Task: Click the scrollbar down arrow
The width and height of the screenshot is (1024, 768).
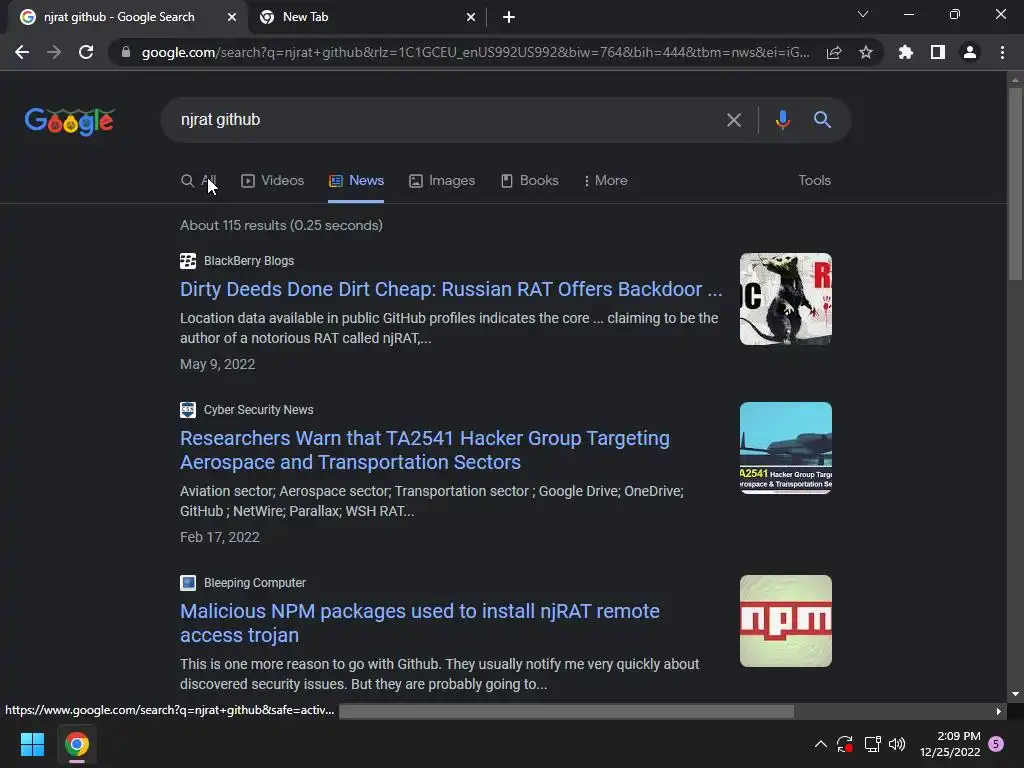Action: coord(1015,694)
